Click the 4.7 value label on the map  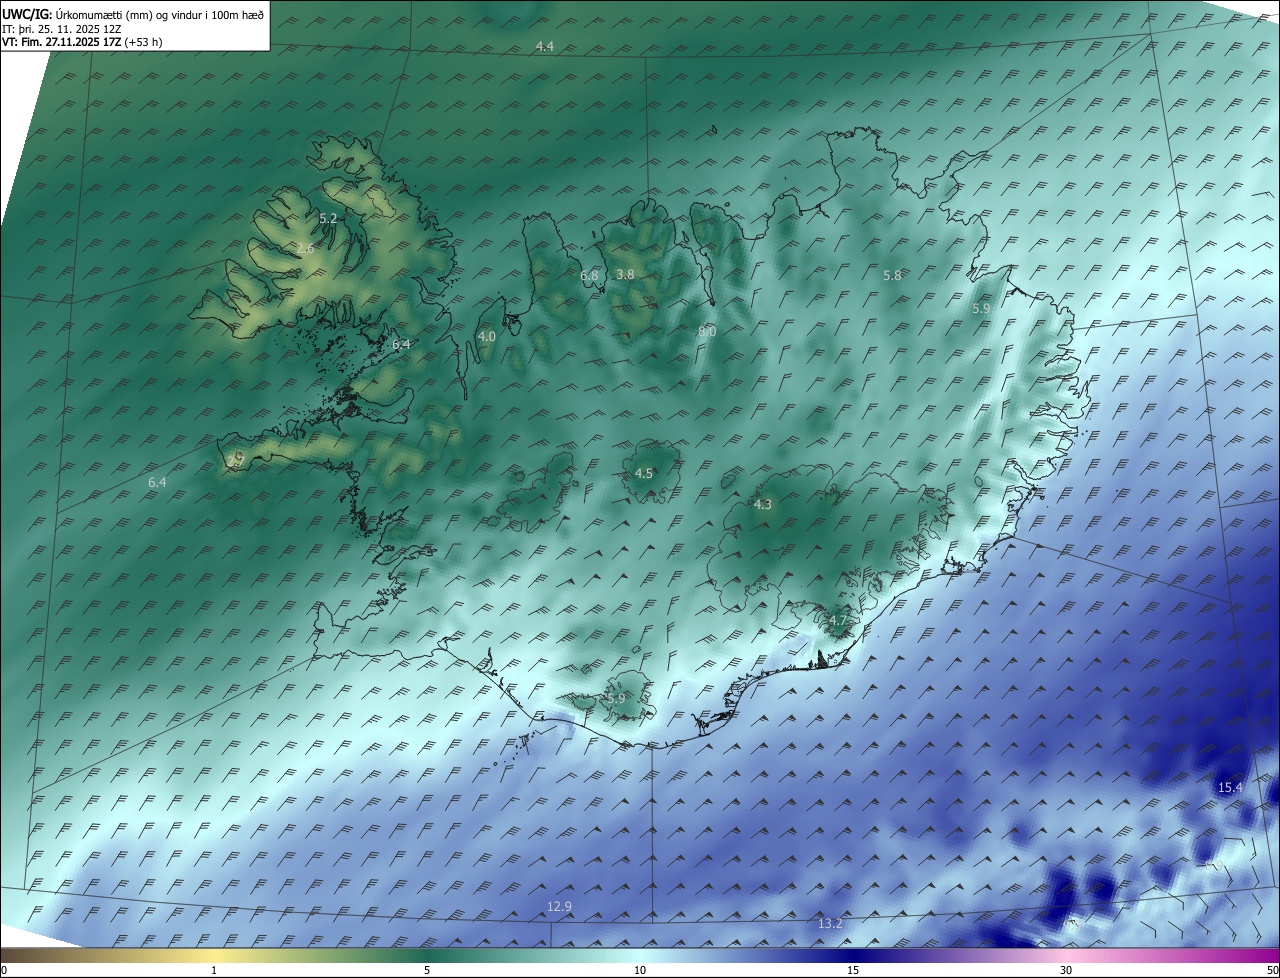pos(838,621)
